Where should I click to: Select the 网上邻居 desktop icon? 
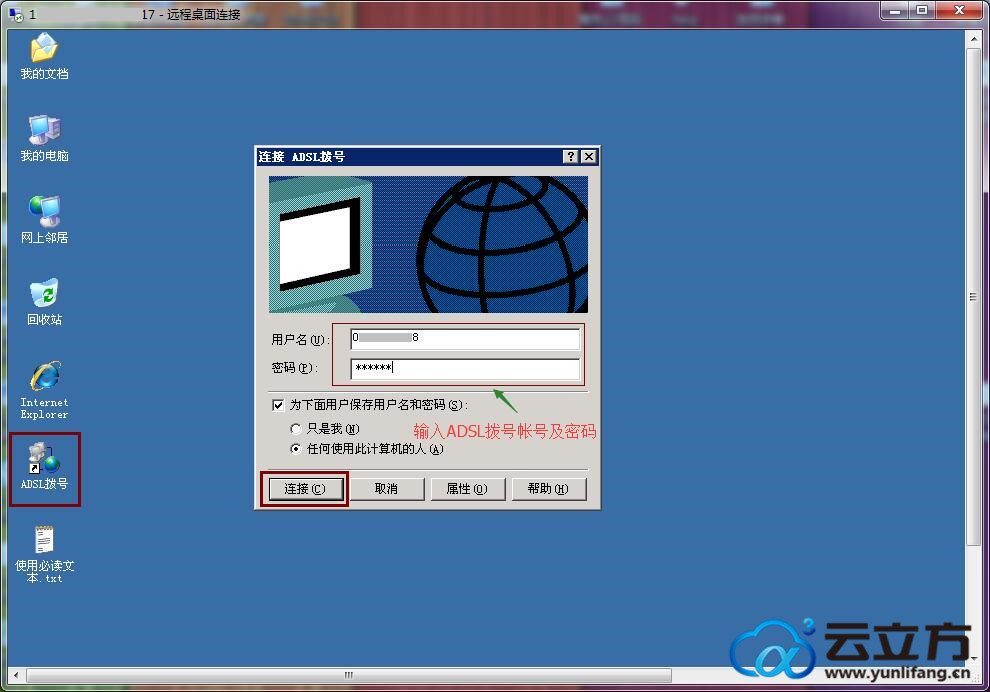pos(44,220)
